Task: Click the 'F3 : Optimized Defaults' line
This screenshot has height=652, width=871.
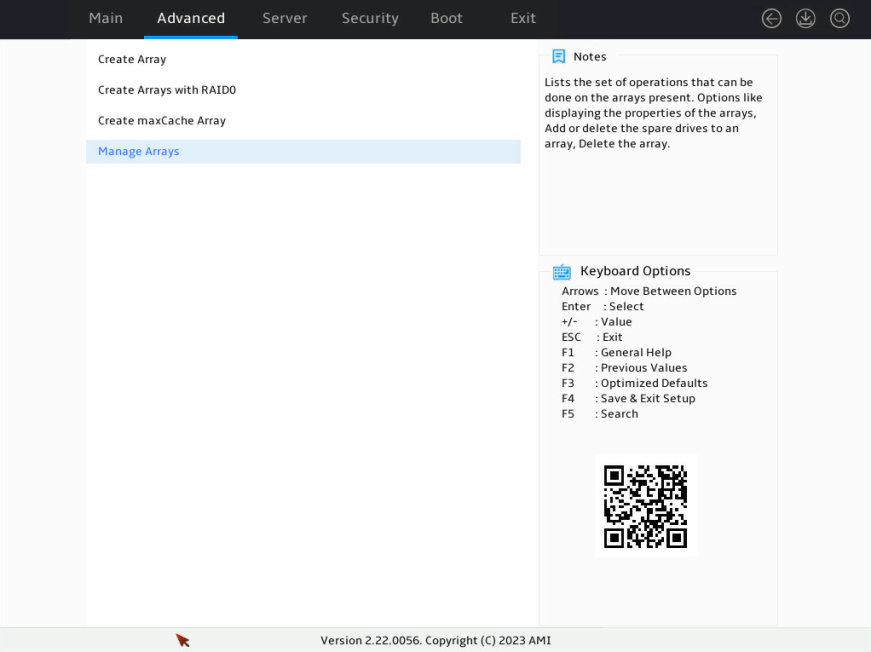Action: pos(634,383)
